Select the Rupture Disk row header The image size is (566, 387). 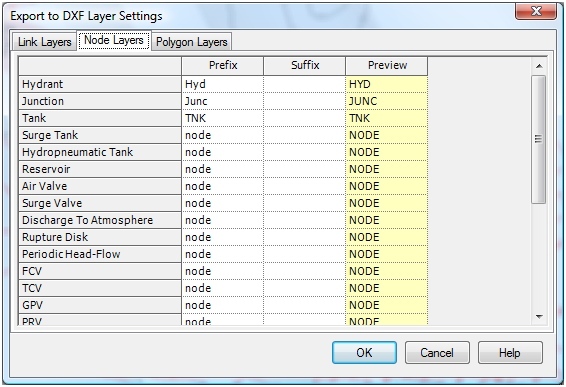(x=100, y=237)
